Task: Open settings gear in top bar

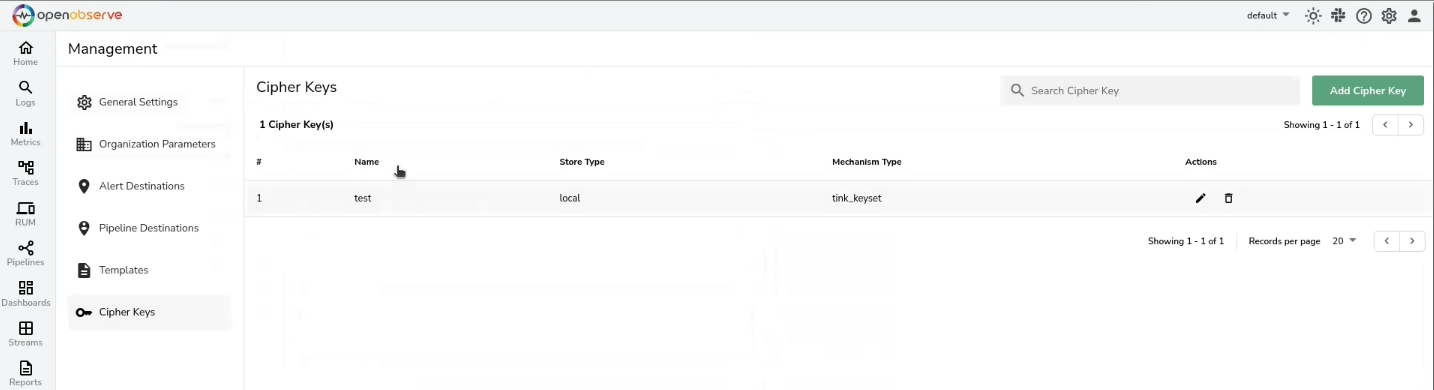Action: tap(1389, 16)
